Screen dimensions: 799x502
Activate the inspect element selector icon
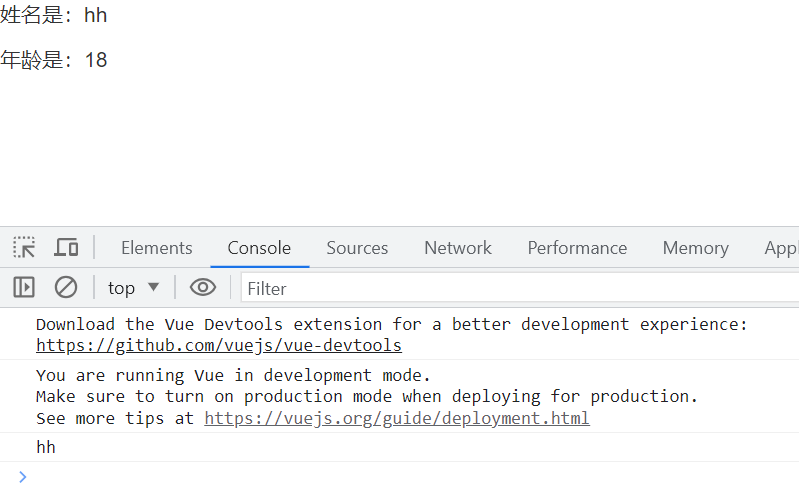coord(24,247)
